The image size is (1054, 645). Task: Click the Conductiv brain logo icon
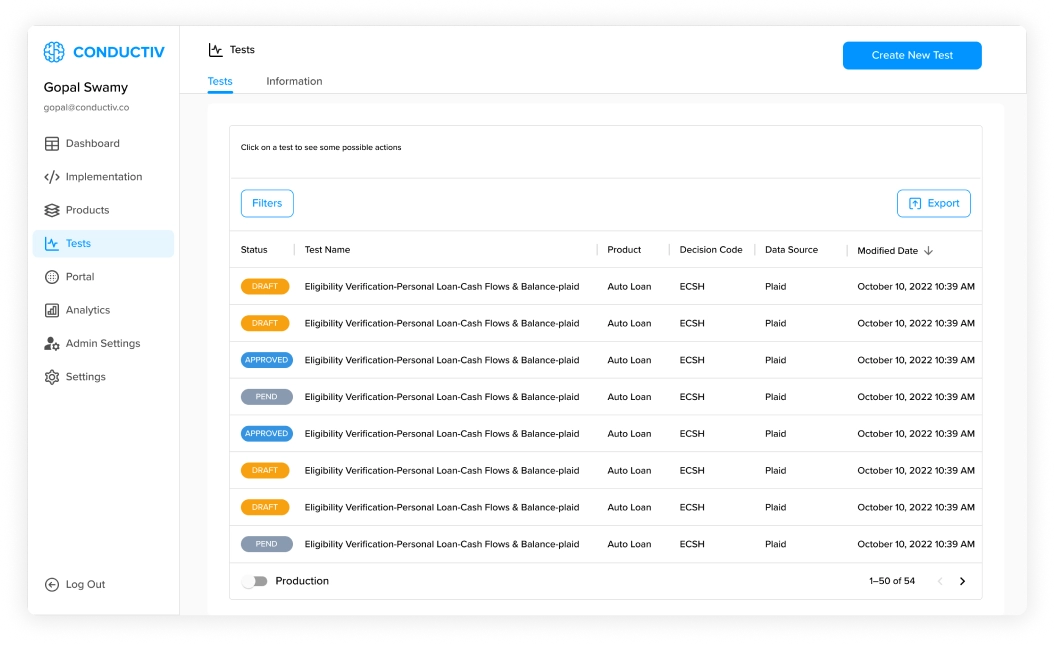(54, 52)
